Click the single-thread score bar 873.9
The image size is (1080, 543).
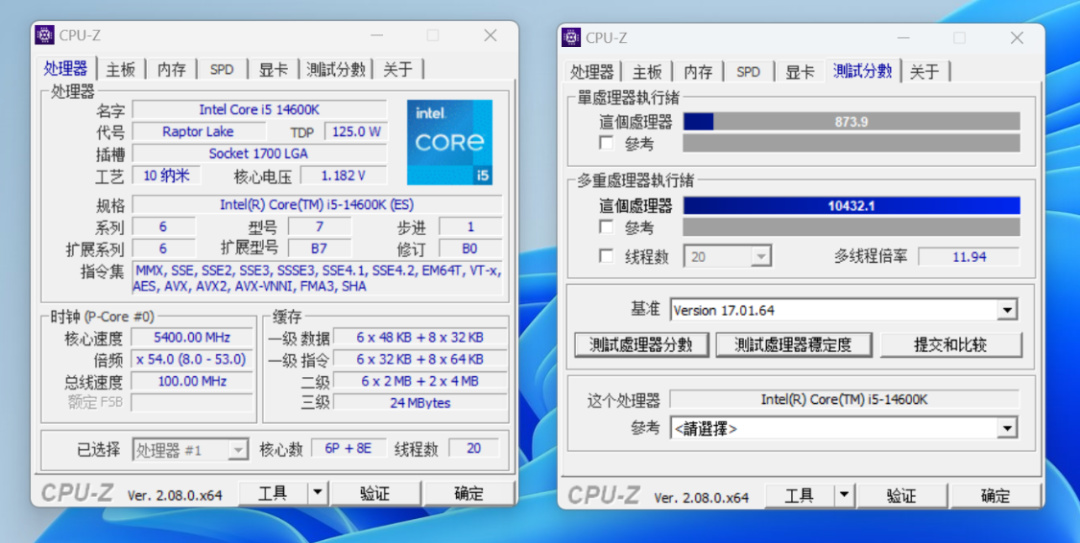point(851,122)
